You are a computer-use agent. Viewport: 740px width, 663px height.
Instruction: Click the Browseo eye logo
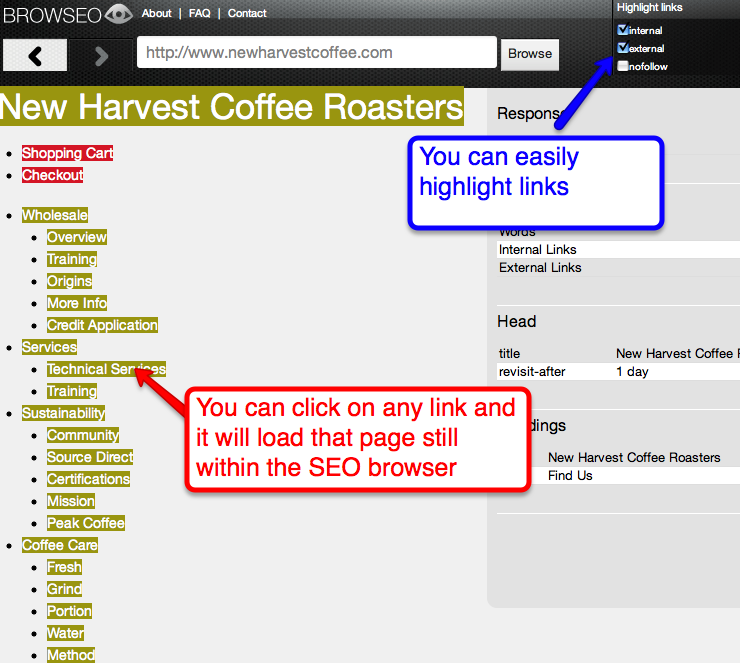(x=118, y=14)
